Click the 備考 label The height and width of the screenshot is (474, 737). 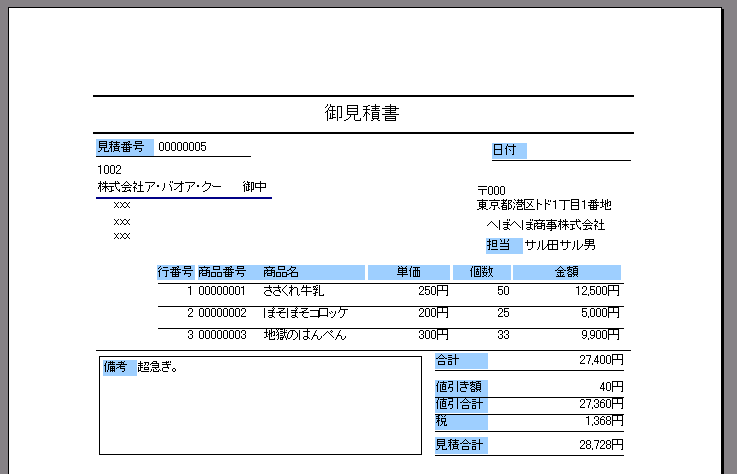point(119,368)
